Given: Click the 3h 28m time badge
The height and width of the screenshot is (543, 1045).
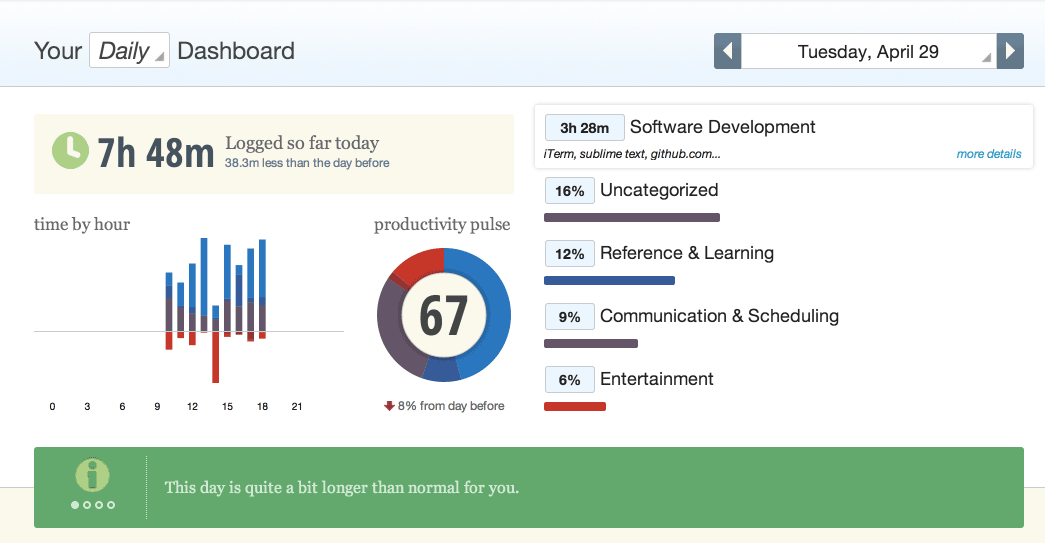Looking at the screenshot, I should pyautogui.click(x=584, y=128).
